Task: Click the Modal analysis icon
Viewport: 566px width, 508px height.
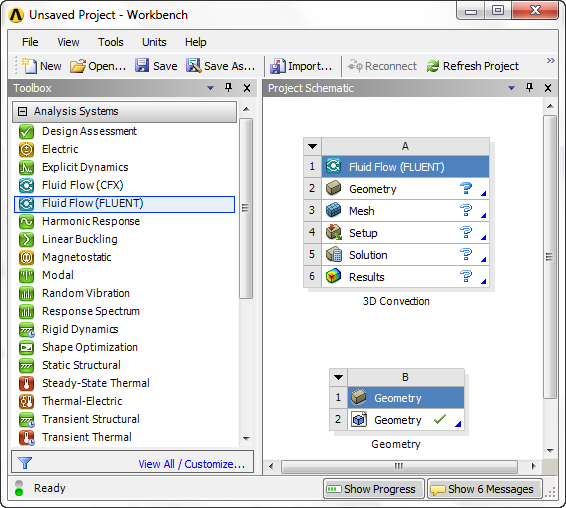Action: click(x=26, y=275)
